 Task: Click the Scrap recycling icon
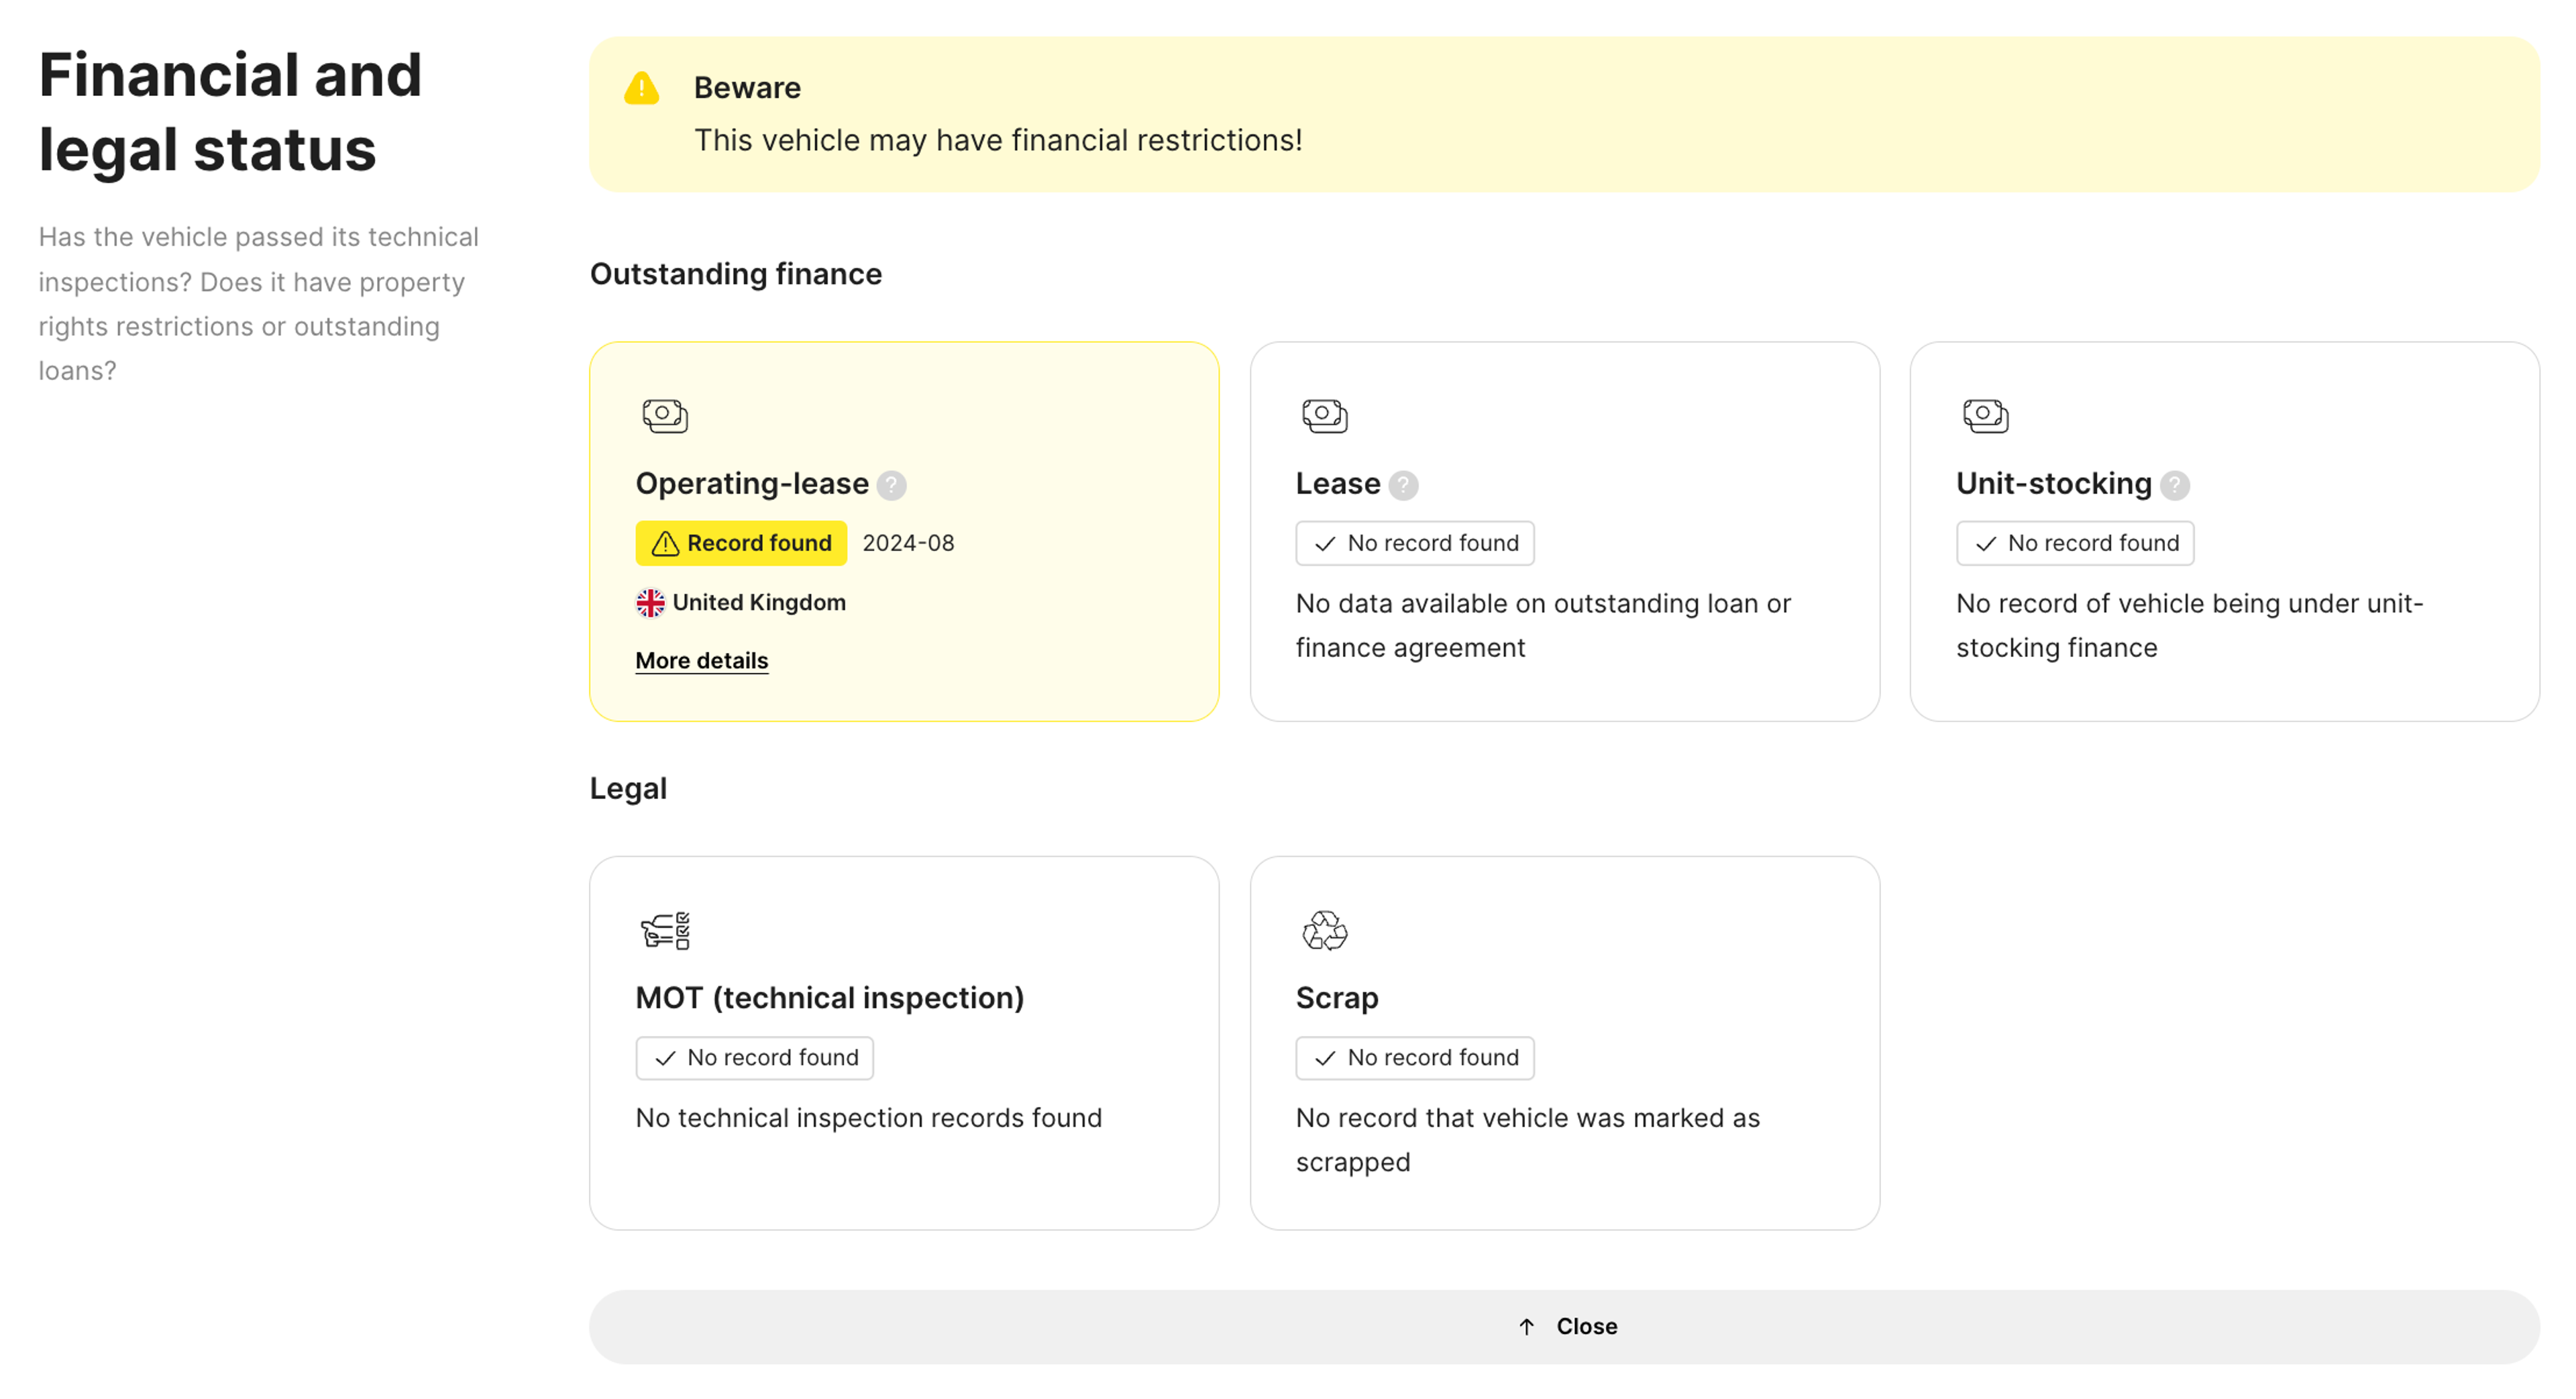(x=1324, y=930)
